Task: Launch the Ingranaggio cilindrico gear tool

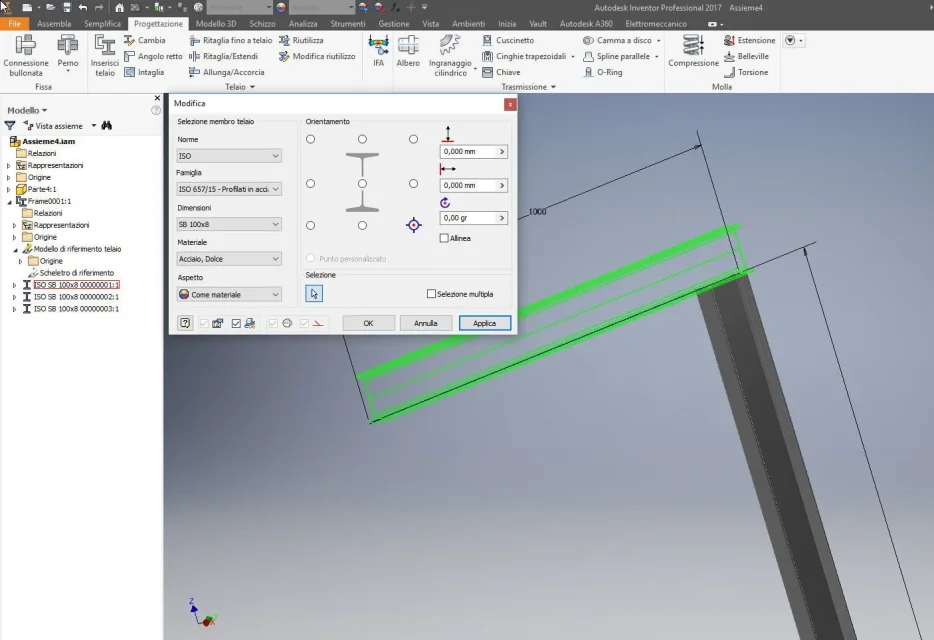Action: click(450, 55)
